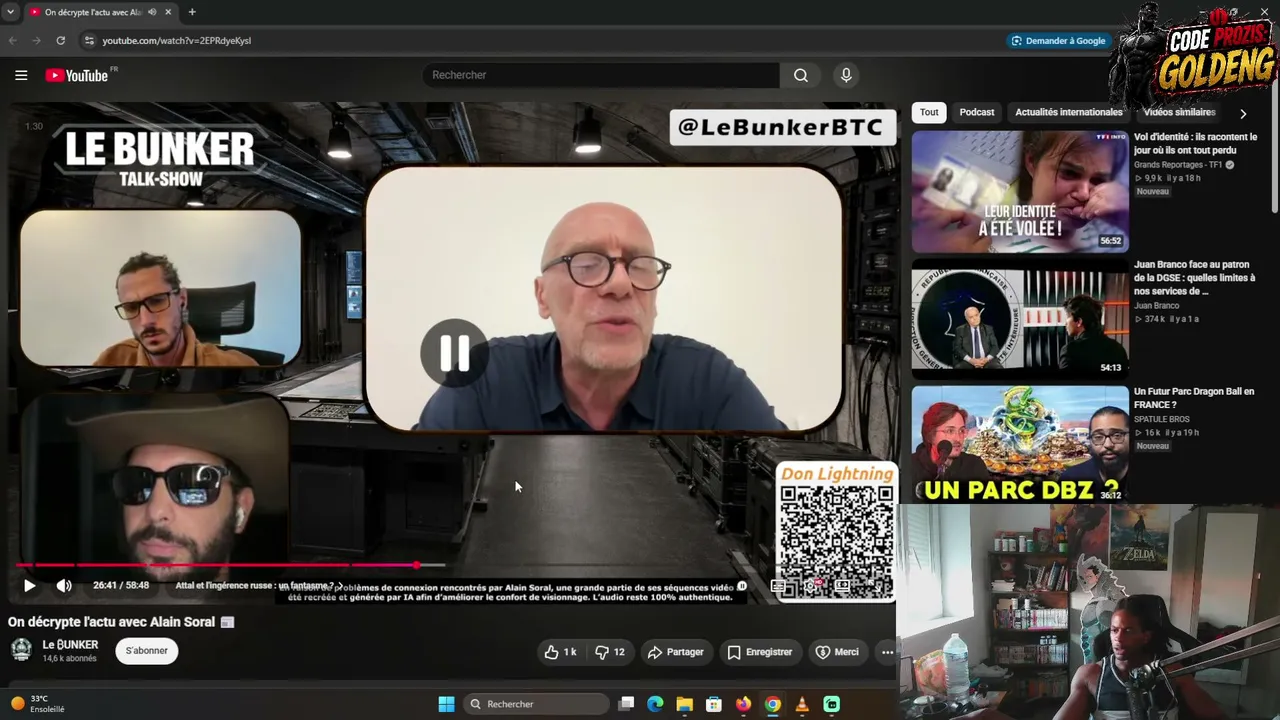This screenshot has width=1280, height=720.
Task: Open the Le BUNKER channel avatar
Action: pyautogui.click(x=21, y=650)
